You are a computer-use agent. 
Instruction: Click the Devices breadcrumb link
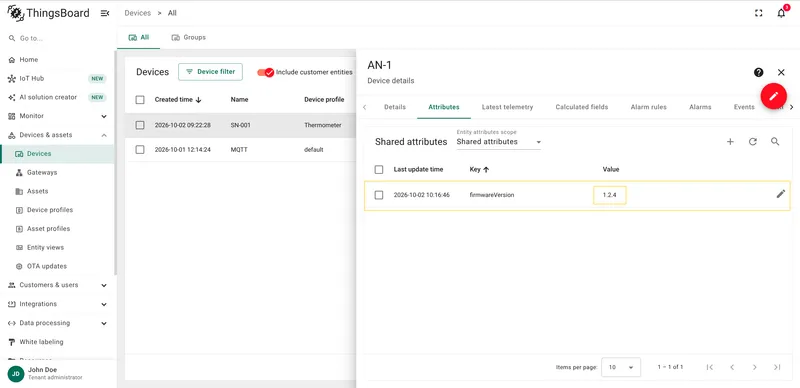point(138,13)
